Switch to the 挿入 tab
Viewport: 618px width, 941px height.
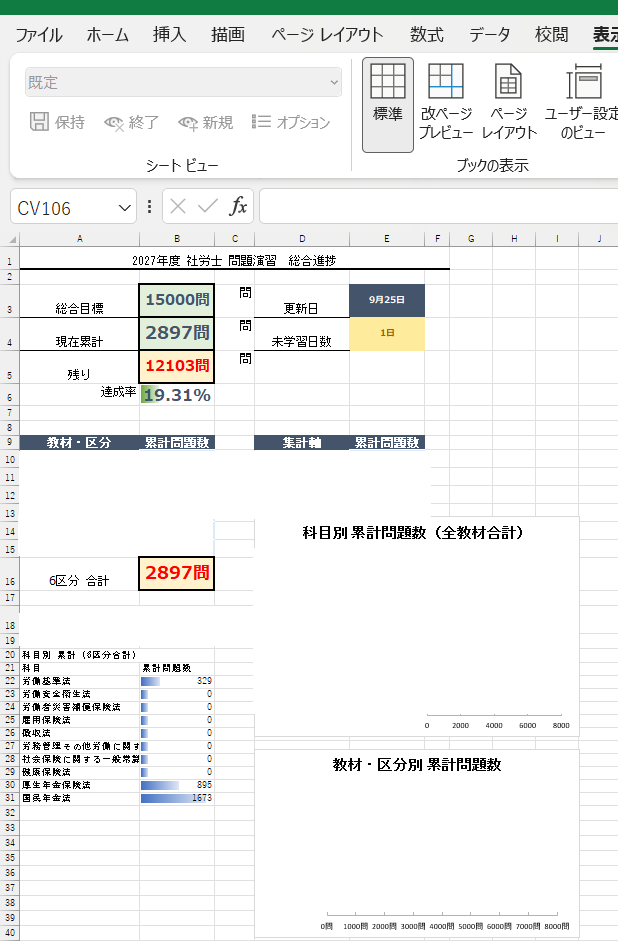pos(169,35)
